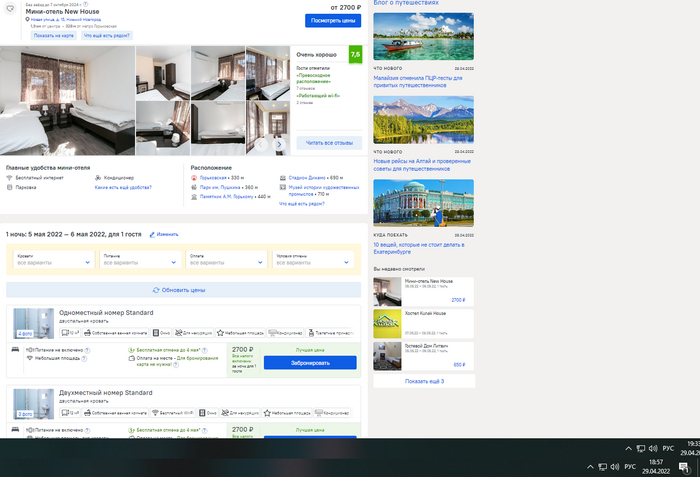700x477 pixels.
Task: Open volume icon beside 18:57 clock
Action: click(615, 467)
